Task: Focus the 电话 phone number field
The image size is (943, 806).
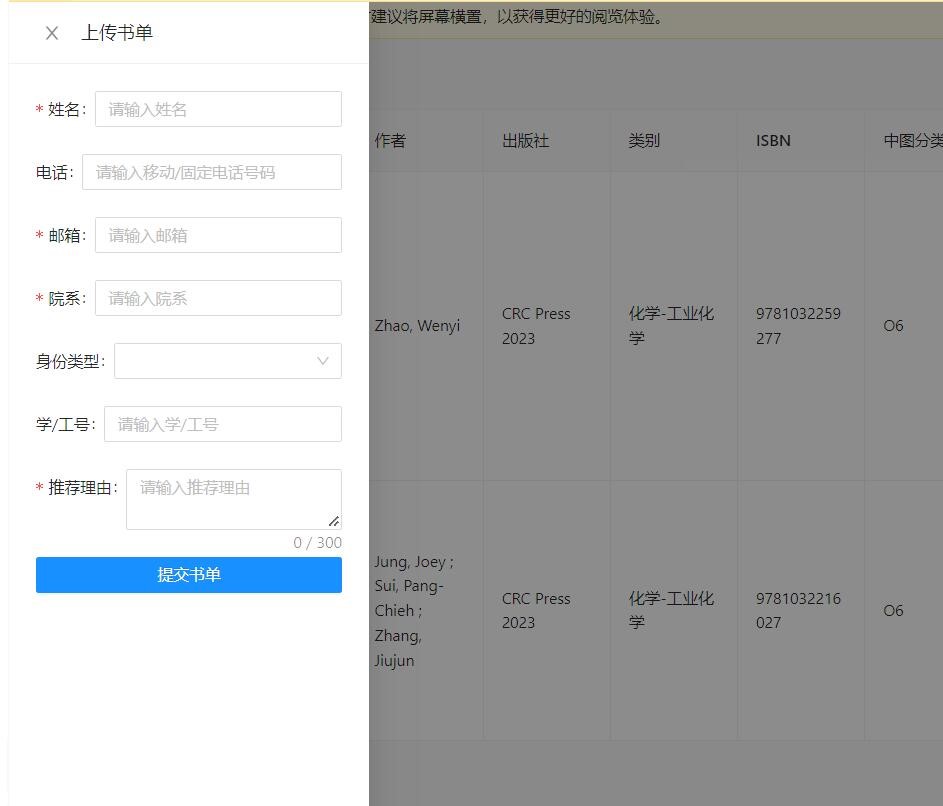Action: point(211,172)
